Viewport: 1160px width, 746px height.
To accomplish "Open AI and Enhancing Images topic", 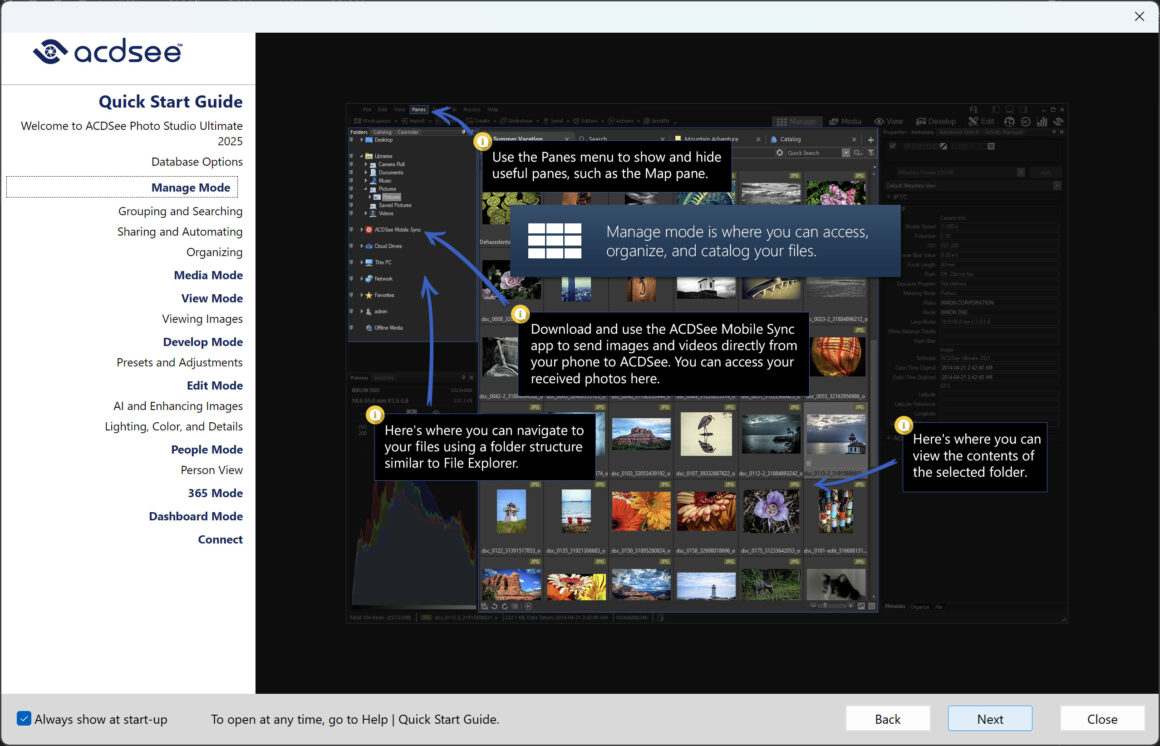I will pos(178,406).
